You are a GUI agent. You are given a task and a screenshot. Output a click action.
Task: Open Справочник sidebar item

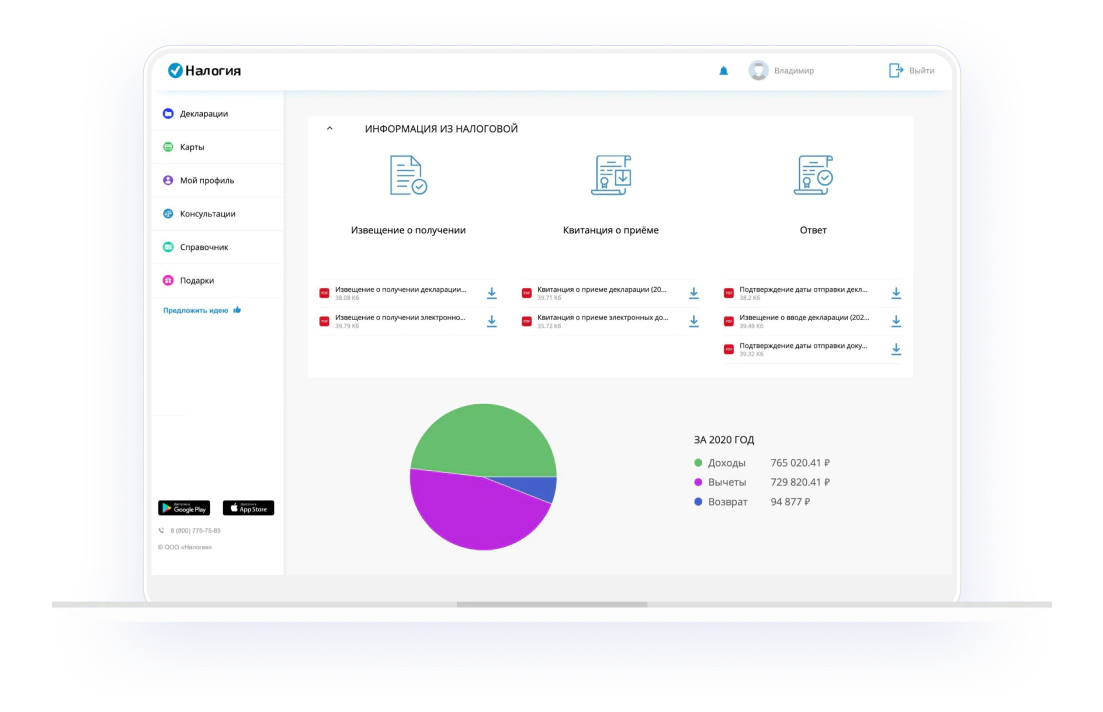pos(204,247)
